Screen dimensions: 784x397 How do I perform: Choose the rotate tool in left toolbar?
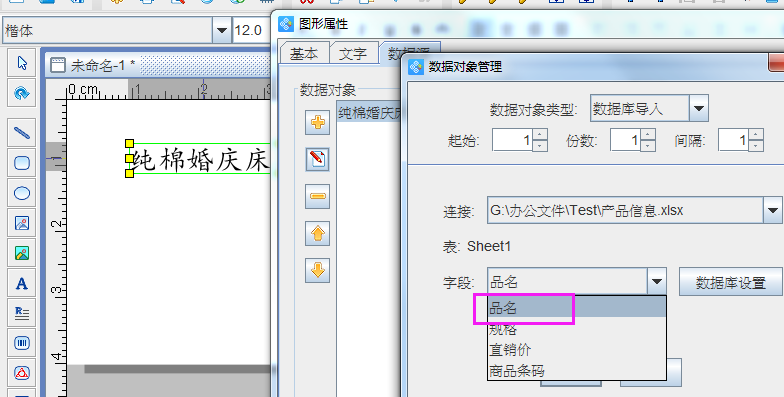[x=22, y=93]
